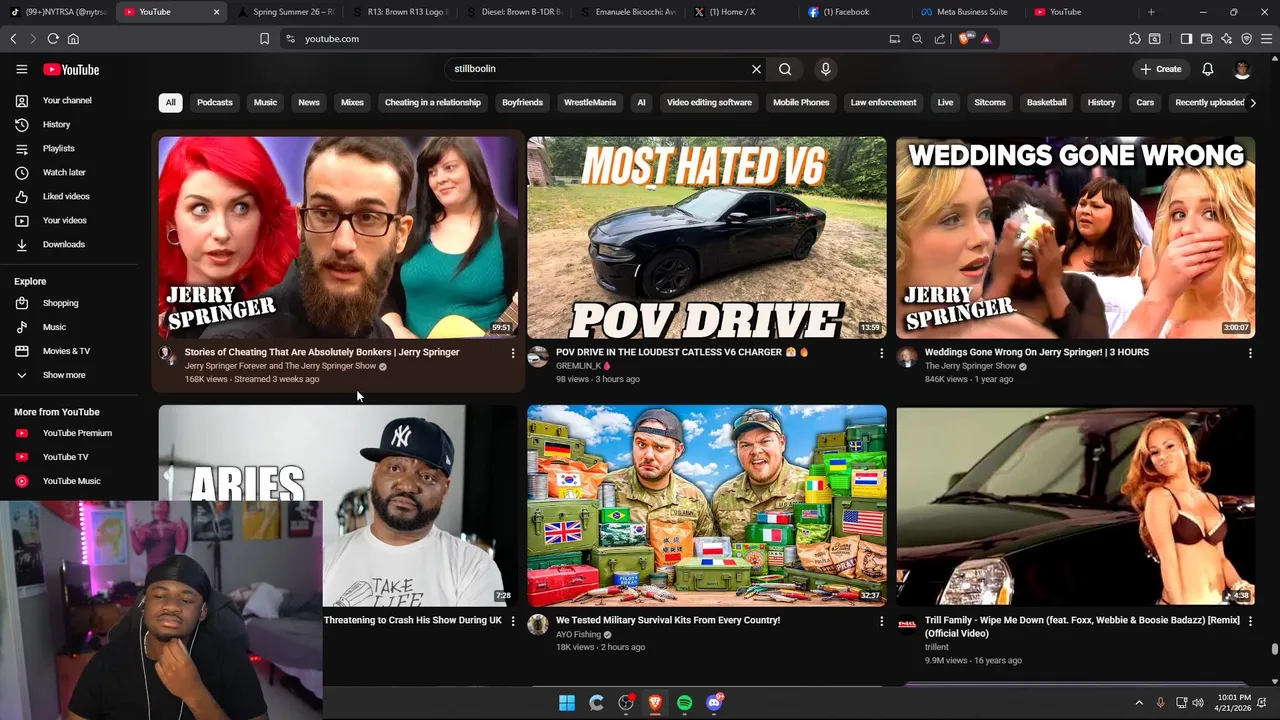The image size is (1280, 720).
Task: Open Your channel in sidebar
Action: 68,100
